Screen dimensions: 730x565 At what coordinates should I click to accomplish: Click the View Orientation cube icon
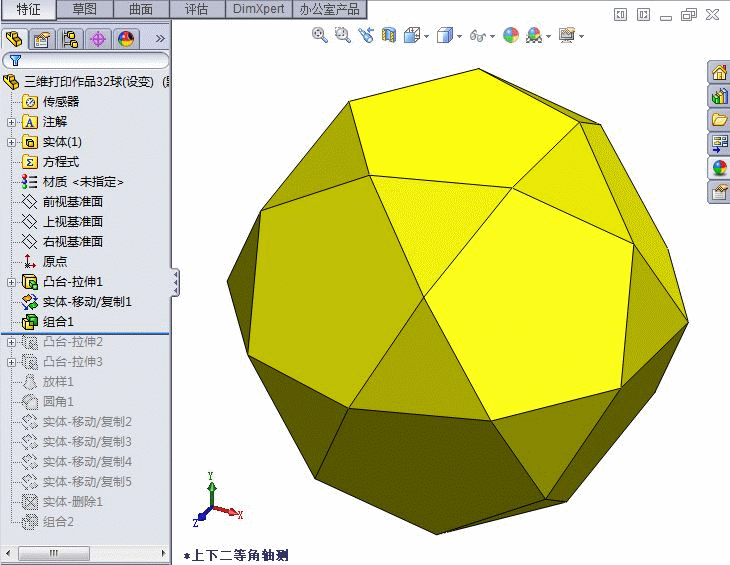pyautogui.click(x=412, y=35)
